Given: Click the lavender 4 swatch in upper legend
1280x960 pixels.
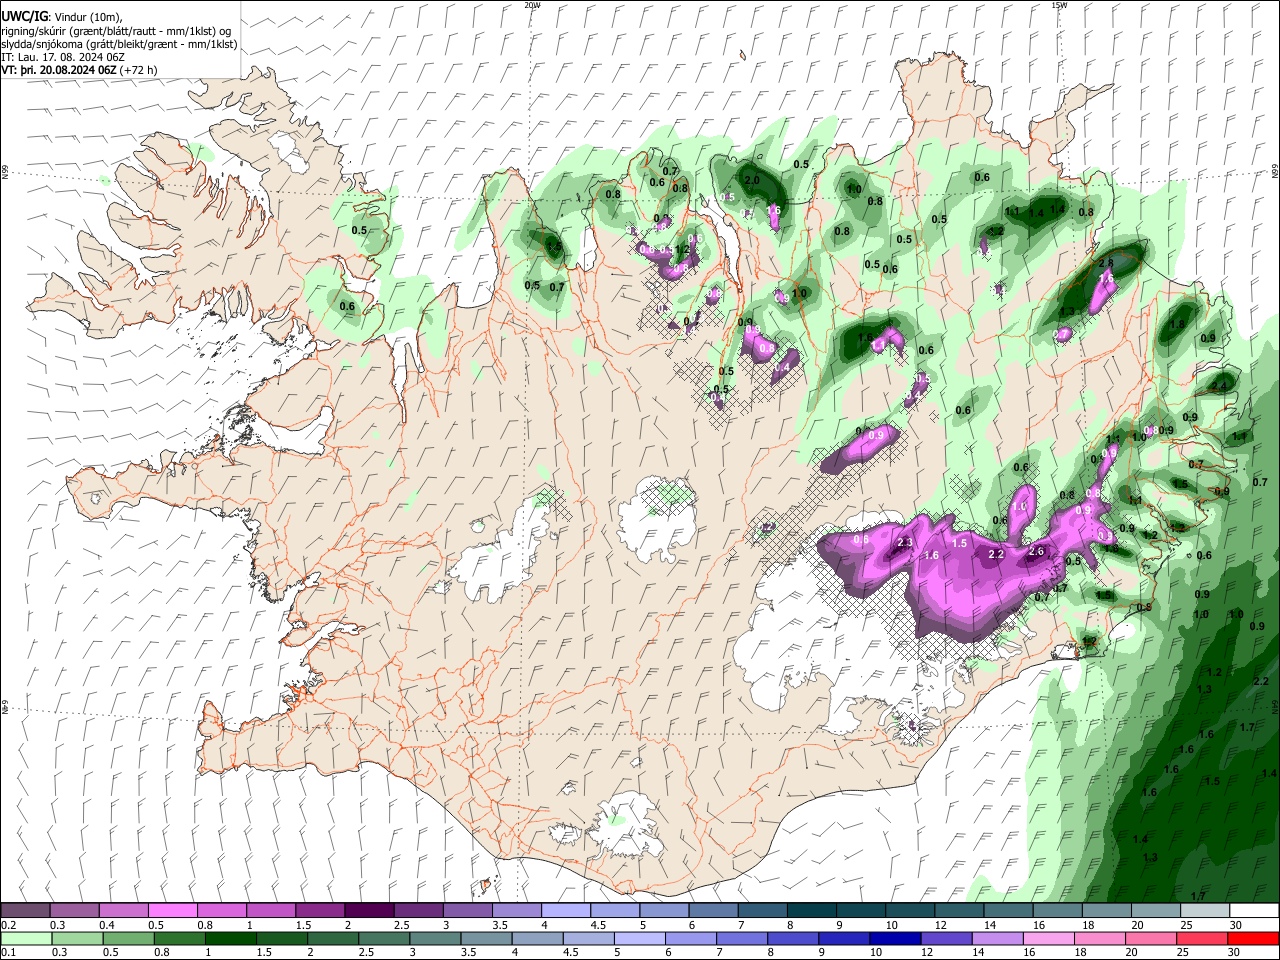Looking at the screenshot, I should 564,911.
